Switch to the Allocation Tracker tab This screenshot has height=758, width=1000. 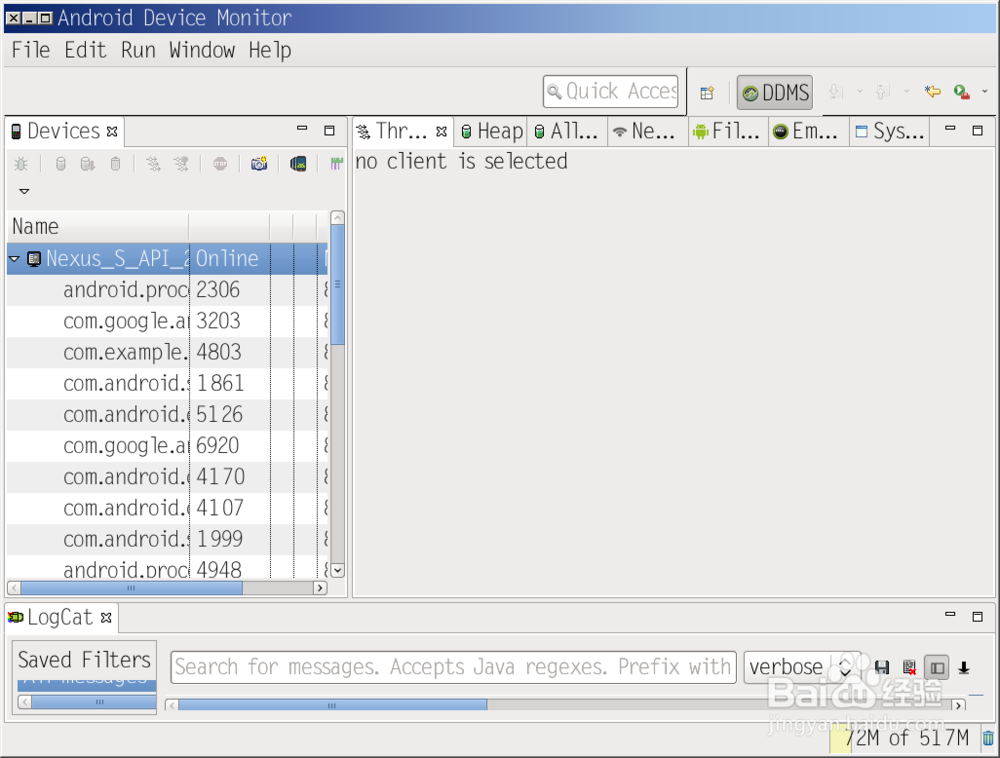pos(566,131)
